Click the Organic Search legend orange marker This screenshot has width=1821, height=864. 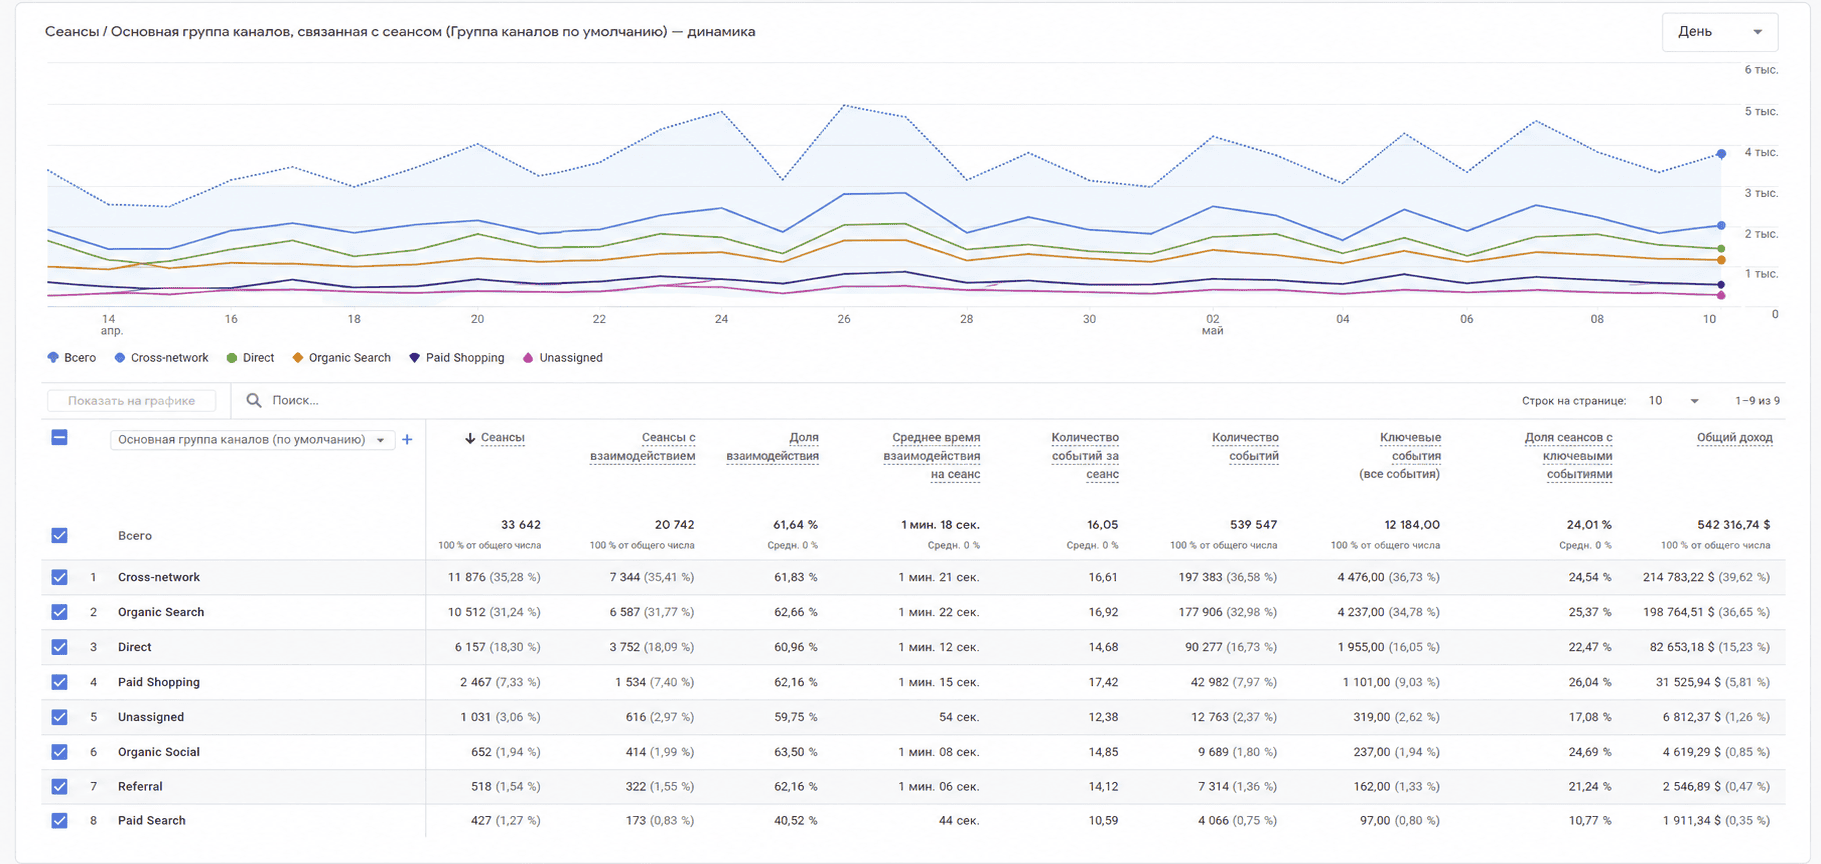298,358
